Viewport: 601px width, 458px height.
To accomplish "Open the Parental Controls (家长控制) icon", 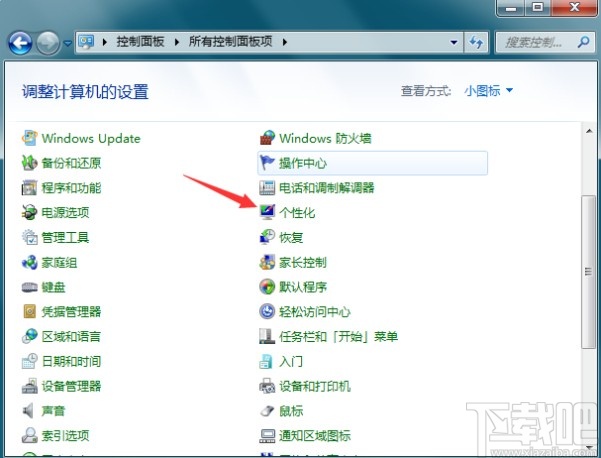I will [x=267, y=262].
